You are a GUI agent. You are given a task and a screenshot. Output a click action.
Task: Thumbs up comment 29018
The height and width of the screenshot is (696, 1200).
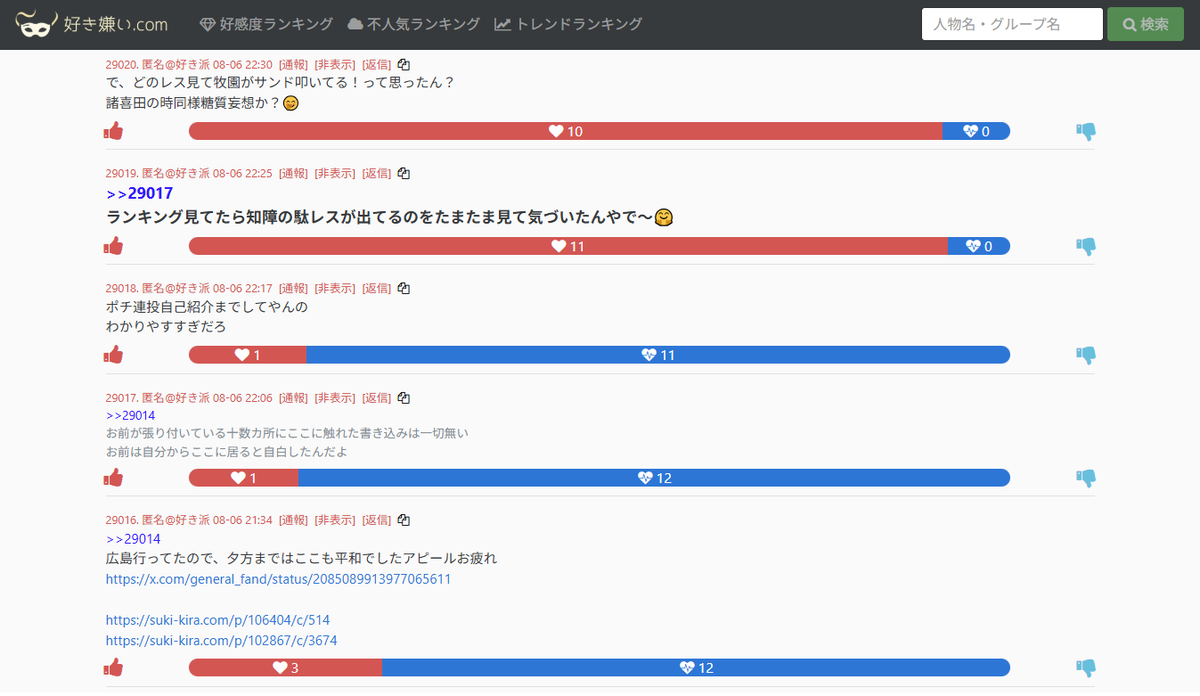(x=113, y=355)
